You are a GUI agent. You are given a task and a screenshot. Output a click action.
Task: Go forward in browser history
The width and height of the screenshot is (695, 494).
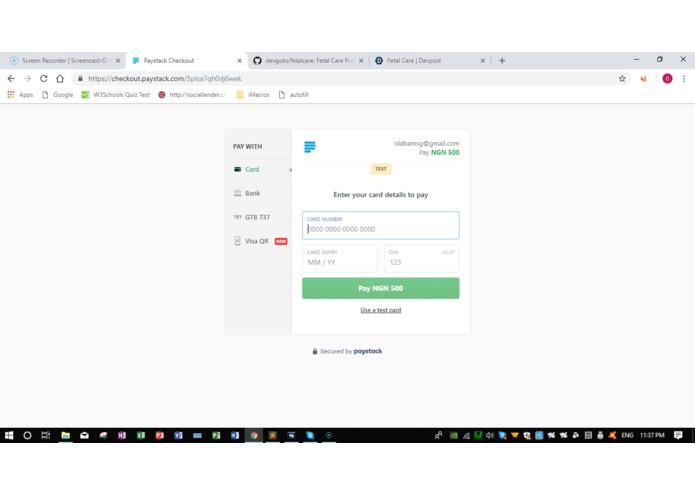tap(27, 78)
